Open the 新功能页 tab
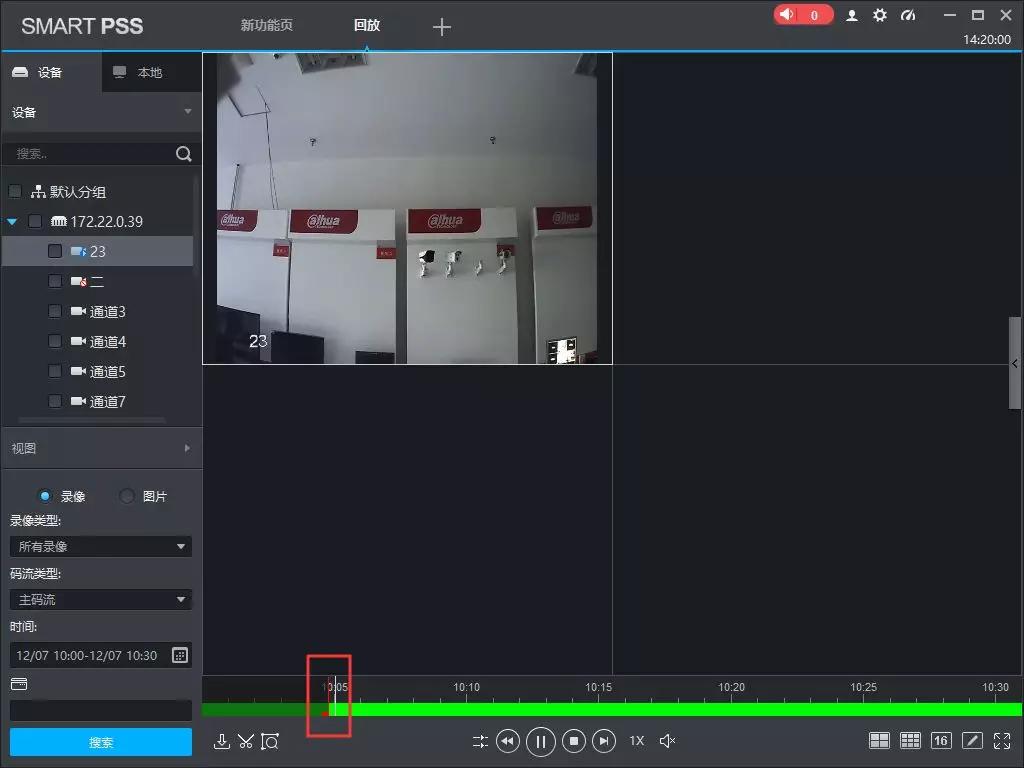The image size is (1024, 768). 265,27
